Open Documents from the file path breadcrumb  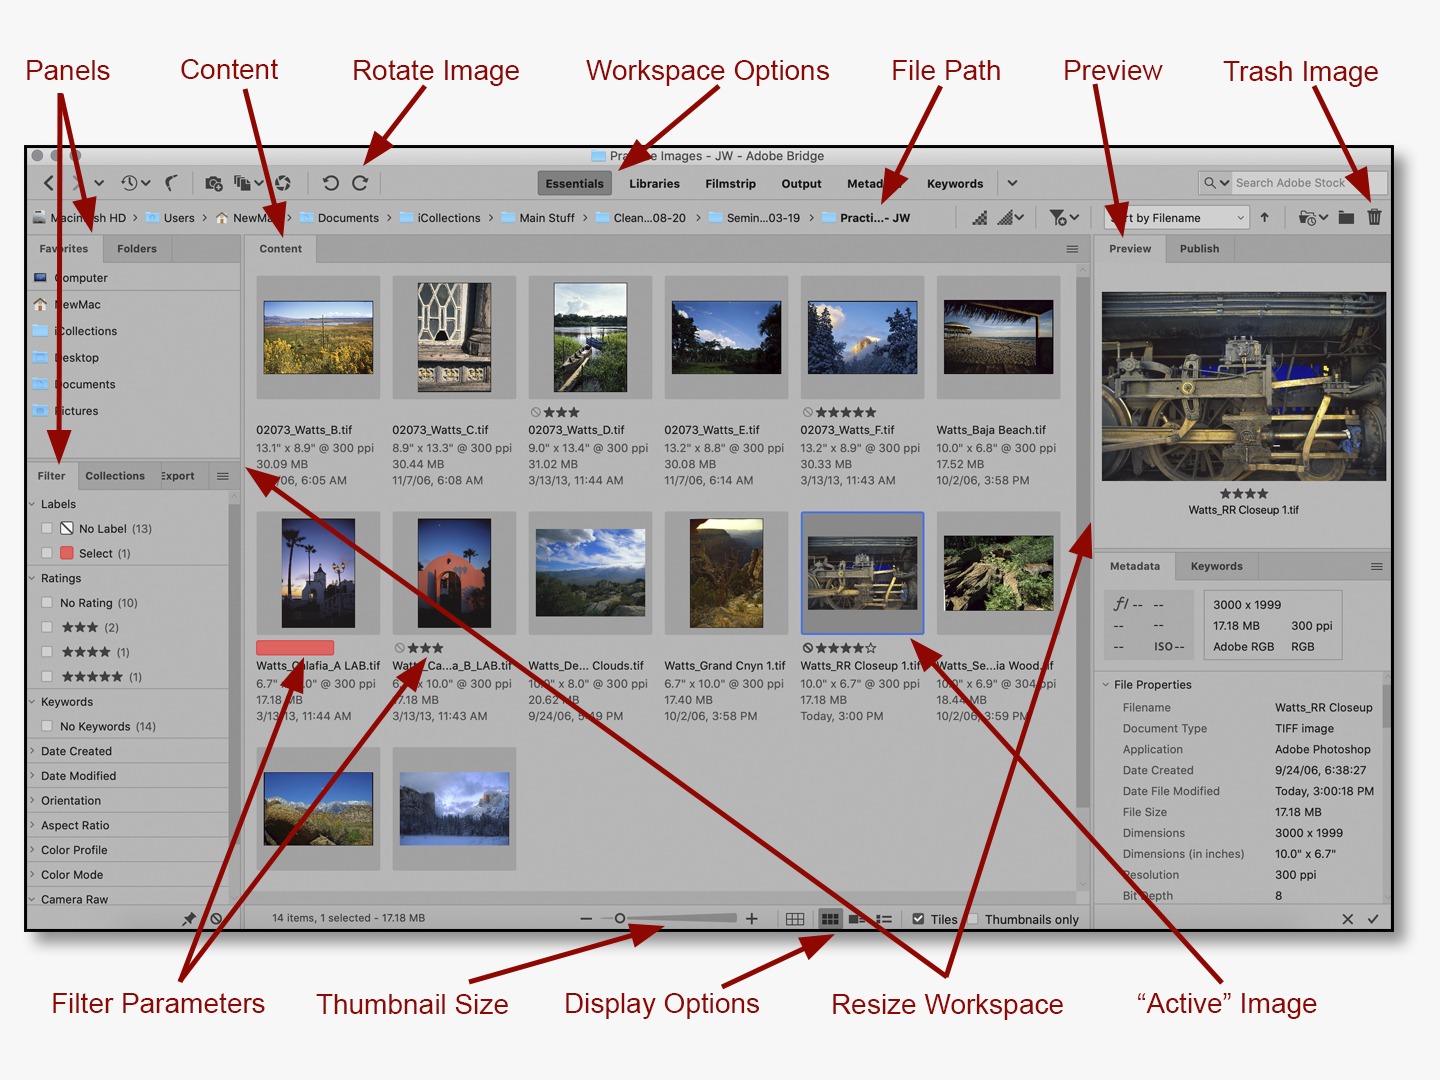(348, 217)
